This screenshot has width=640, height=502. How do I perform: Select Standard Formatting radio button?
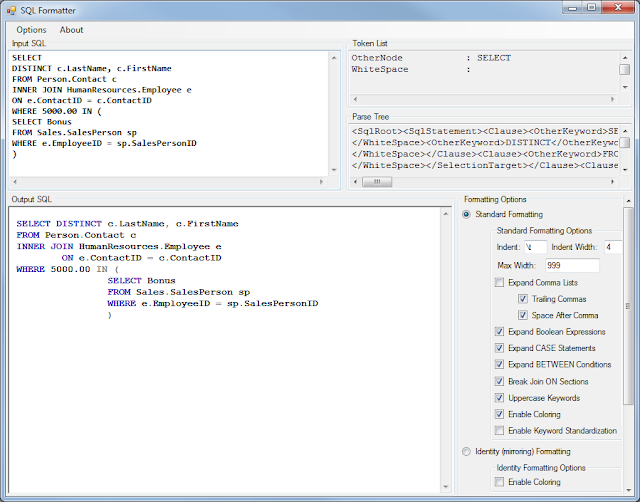[466, 215]
